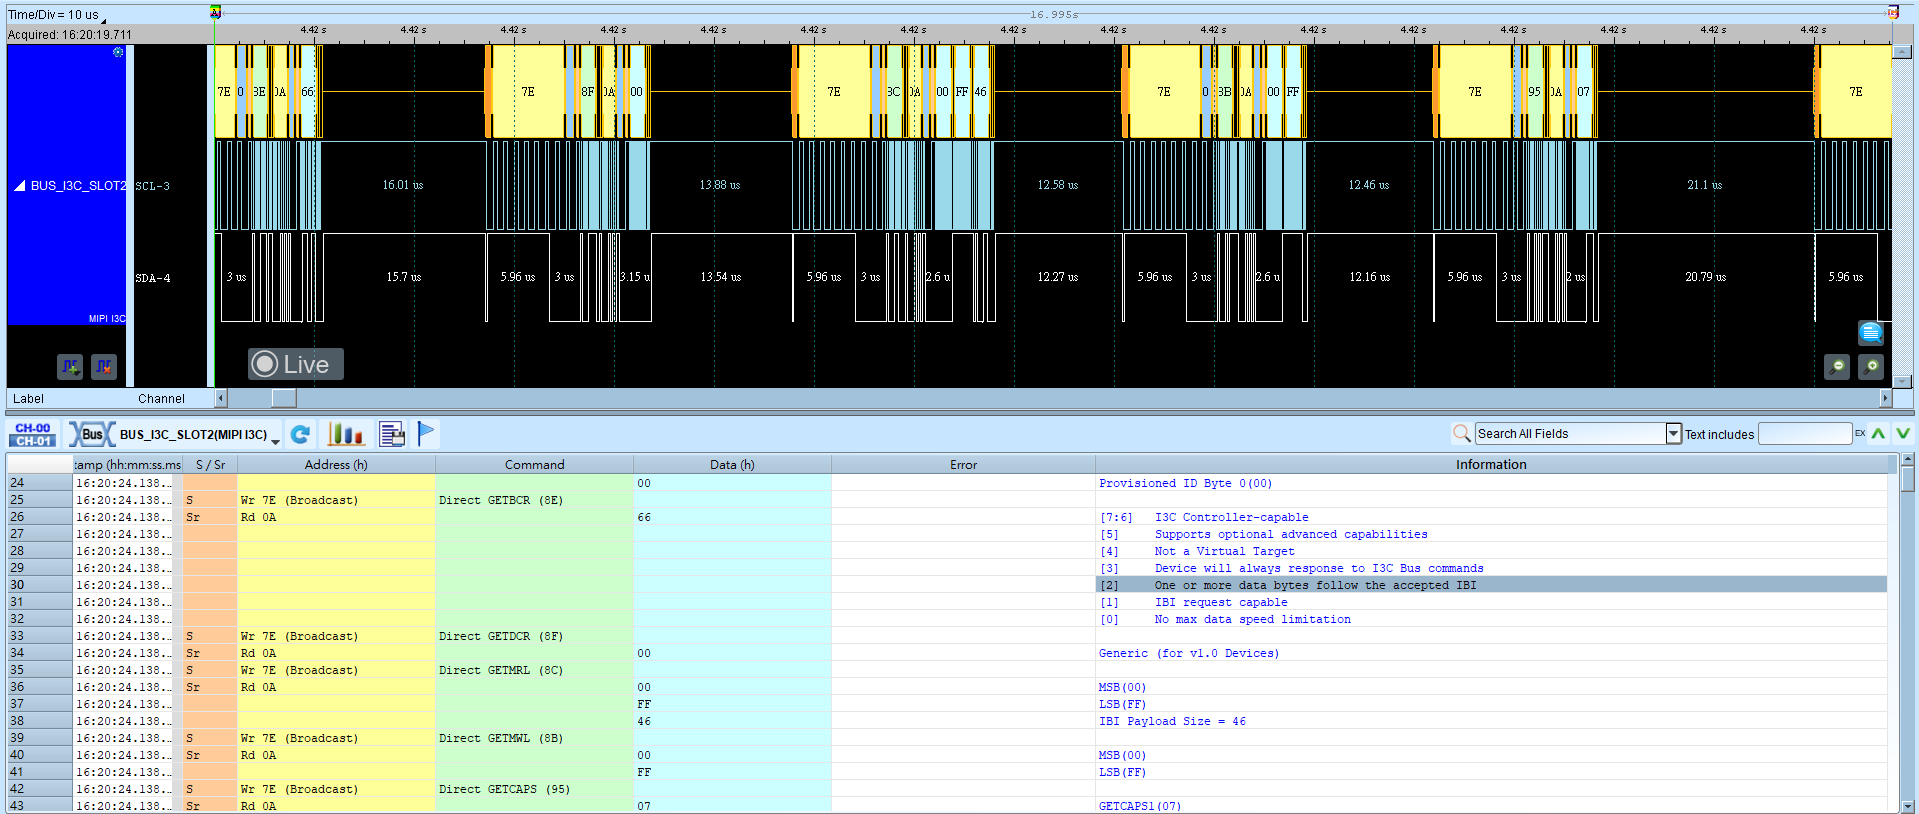Click the waveform vertical scroll down arrow
Screen dimensions: 1919x814
[x=1902, y=381]
